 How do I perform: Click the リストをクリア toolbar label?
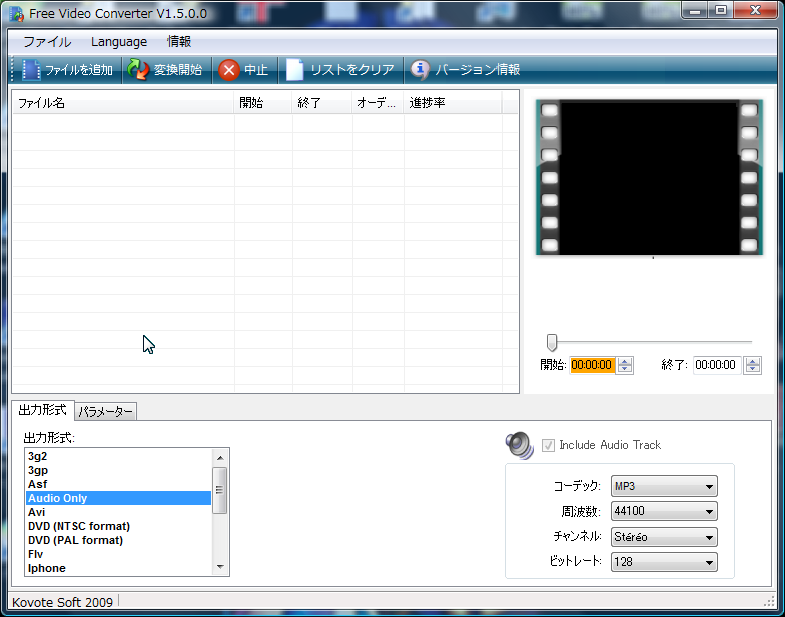point(352,70)
